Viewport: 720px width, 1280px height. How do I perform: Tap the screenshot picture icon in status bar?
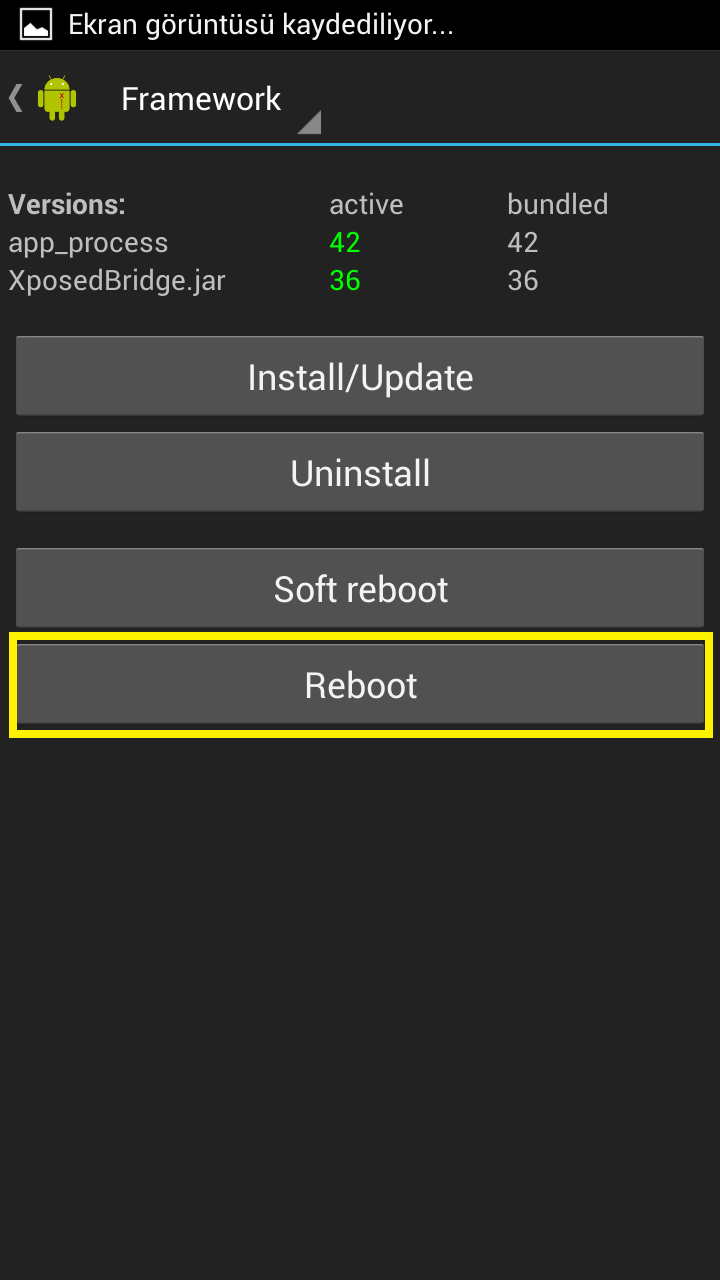(36, 24)
